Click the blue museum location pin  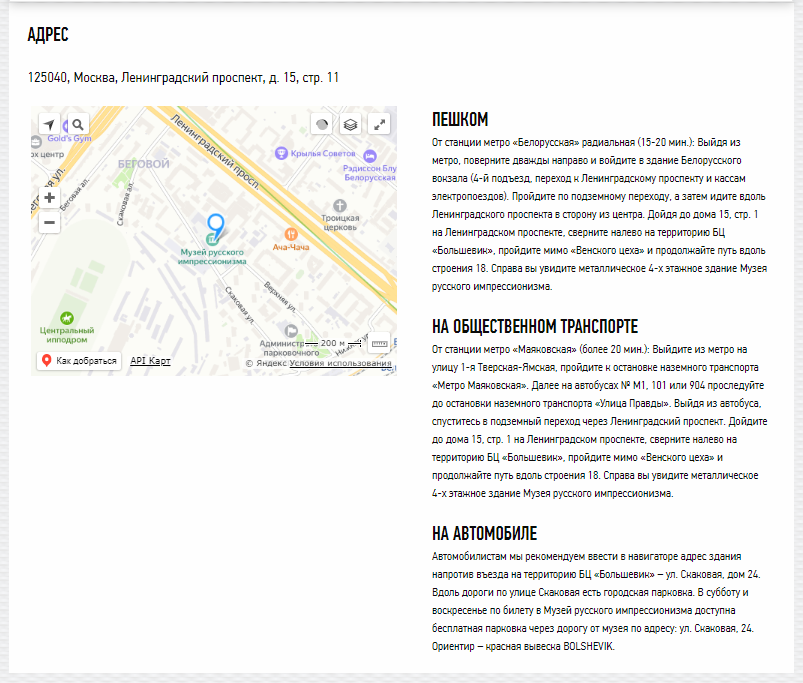216,226
